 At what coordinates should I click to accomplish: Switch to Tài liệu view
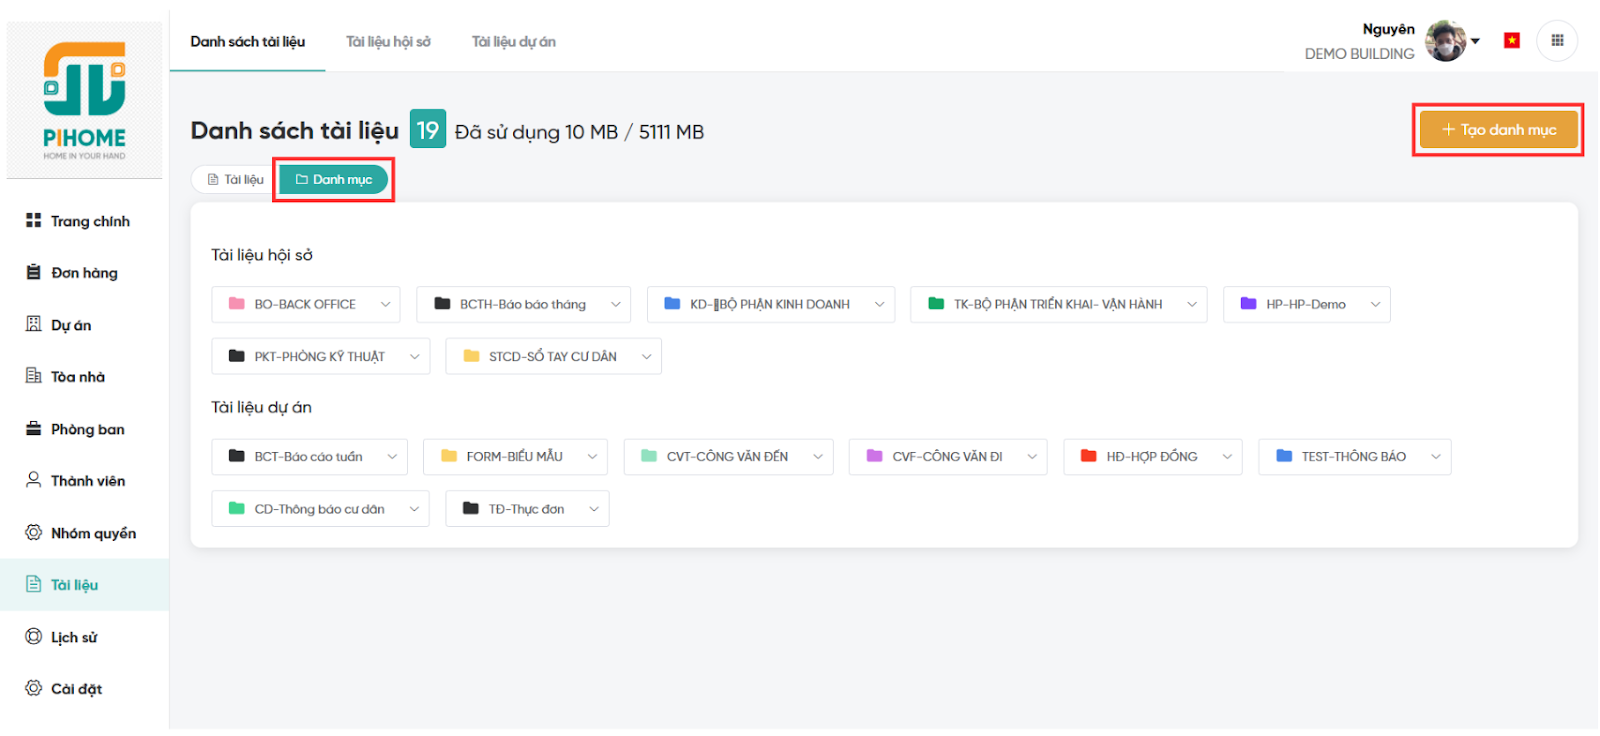tap(236, 180)
